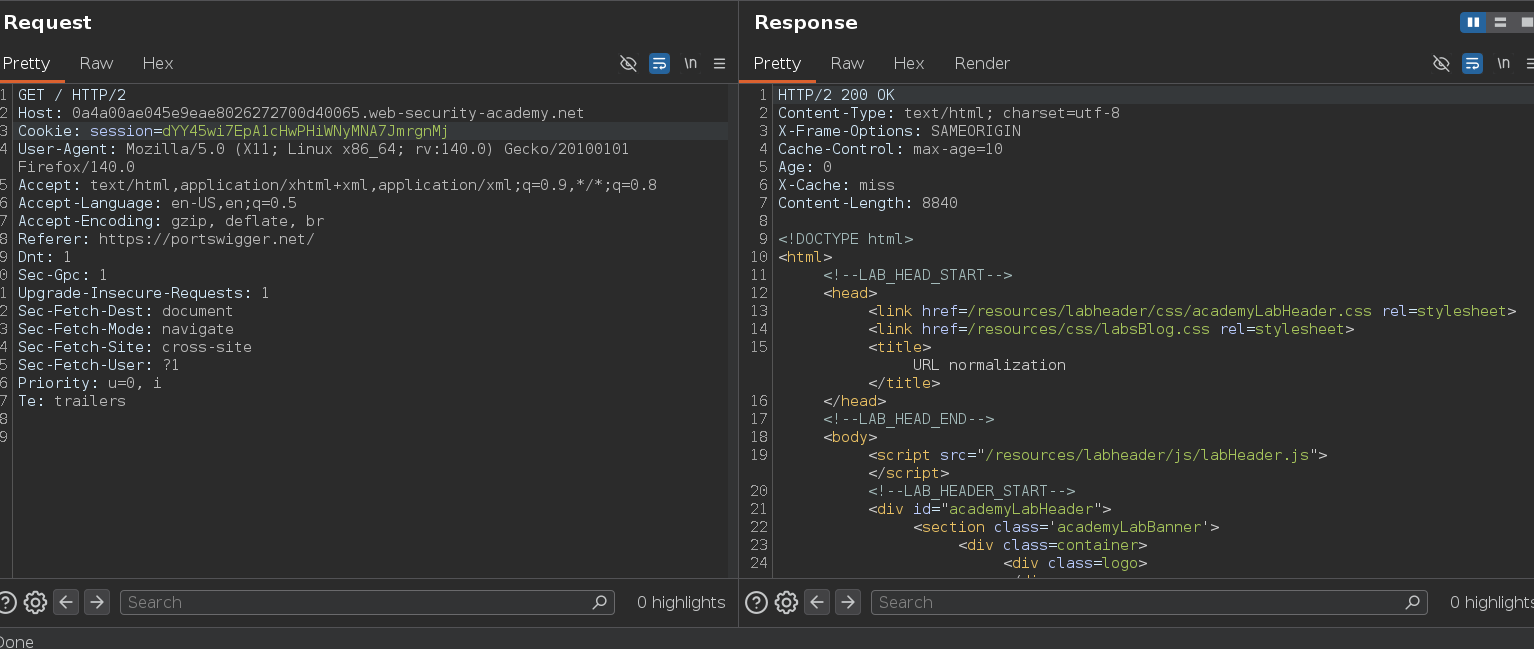Open Response panel hamburger options menu
Image resolution: width=1534 pixels, height=649 pixels.
[1531, 63]
